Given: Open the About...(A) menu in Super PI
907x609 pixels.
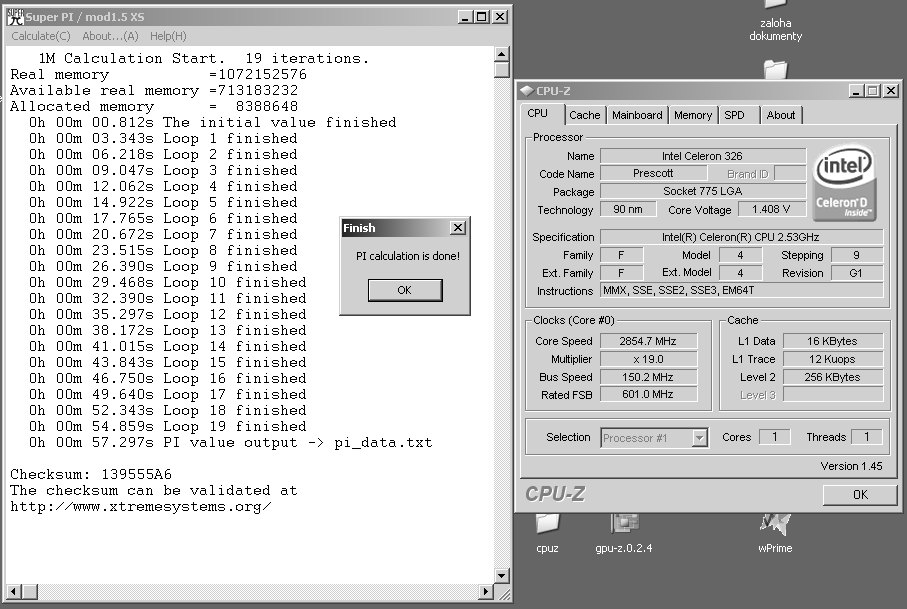Looking at the screenshot, I should [x=110, y=36].
